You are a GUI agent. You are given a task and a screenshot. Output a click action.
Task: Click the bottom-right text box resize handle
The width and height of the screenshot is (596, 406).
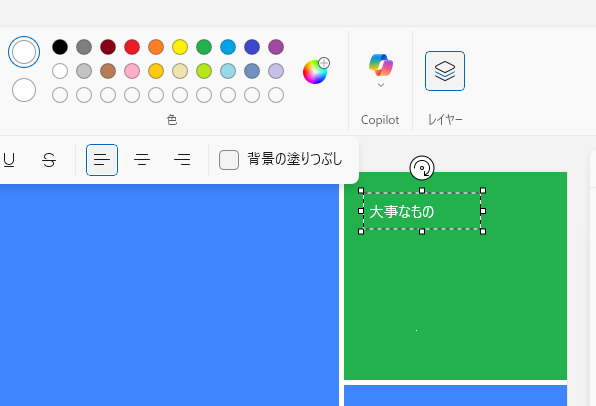tap(483, 232)
